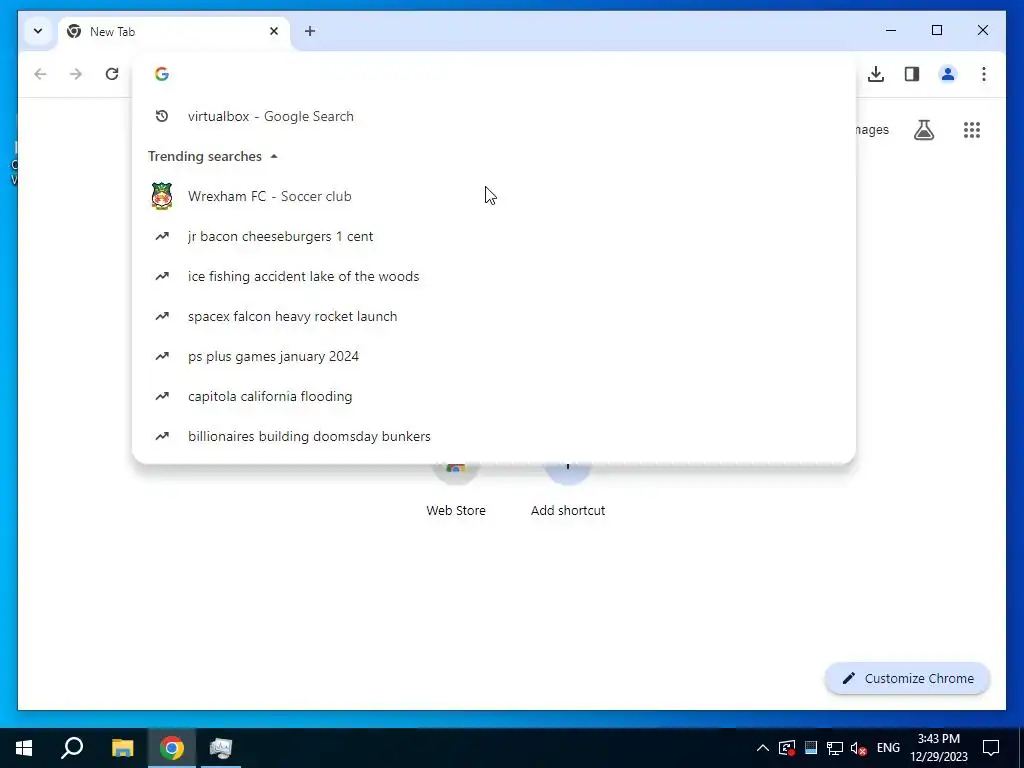
Task: Open the tab search dropdown arrow
Action: 38,31
